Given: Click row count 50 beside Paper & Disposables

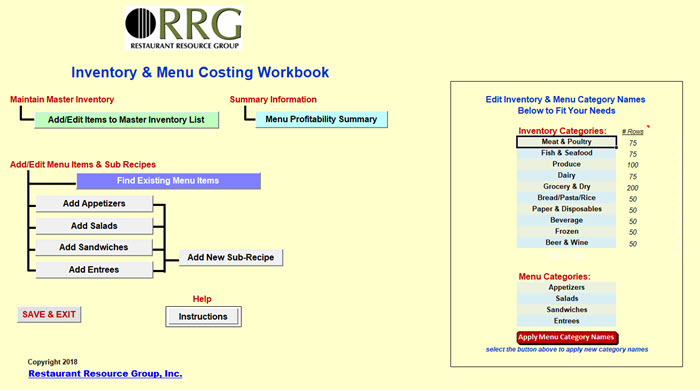Looking at the screenshot, I should 633,210.
